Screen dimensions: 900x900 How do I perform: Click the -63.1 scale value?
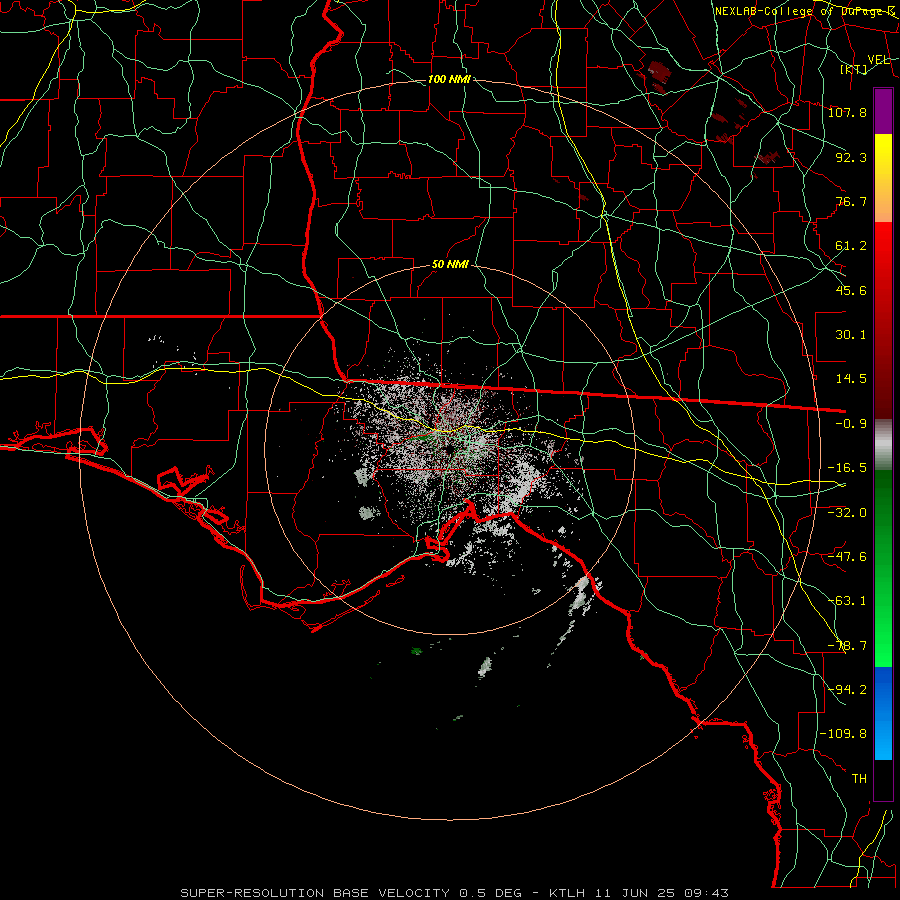847,601
